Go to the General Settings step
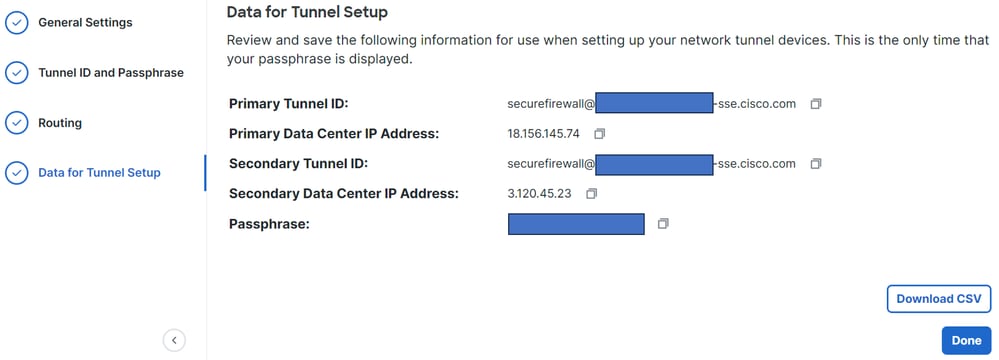Viewport: 999px width, 360px height. pyautogui.click(x=85, y=22)
